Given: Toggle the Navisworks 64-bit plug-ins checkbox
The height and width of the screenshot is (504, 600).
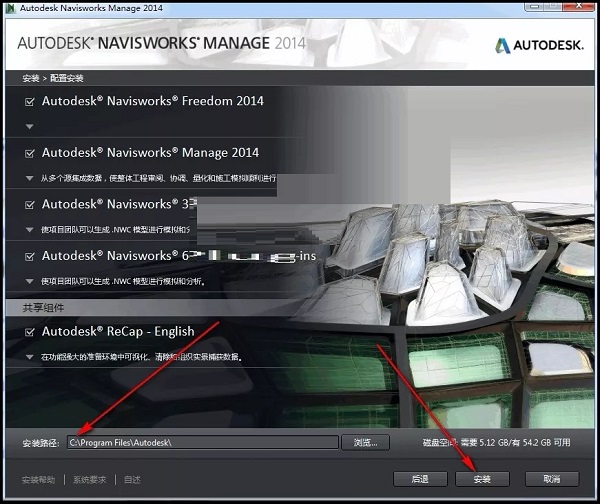Looking at the screenshot, I should click(x=29, y=256).
